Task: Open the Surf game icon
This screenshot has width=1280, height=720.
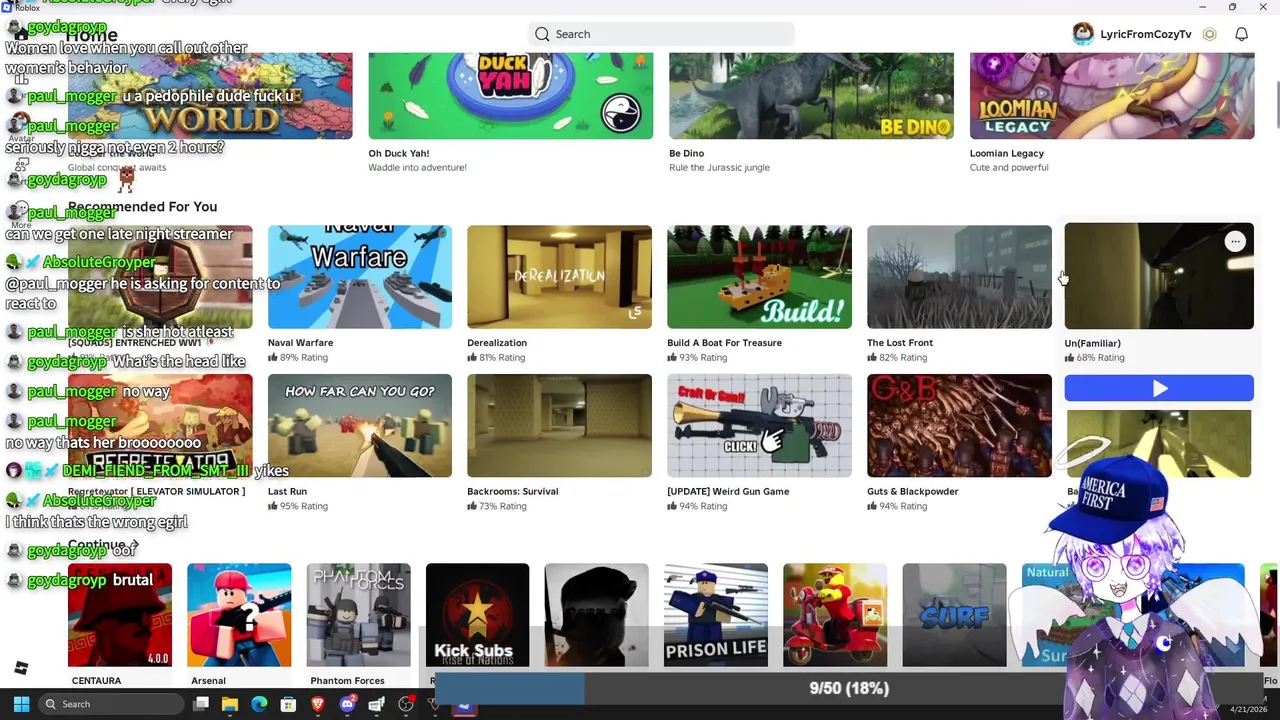Action: [x=954, y=615]
